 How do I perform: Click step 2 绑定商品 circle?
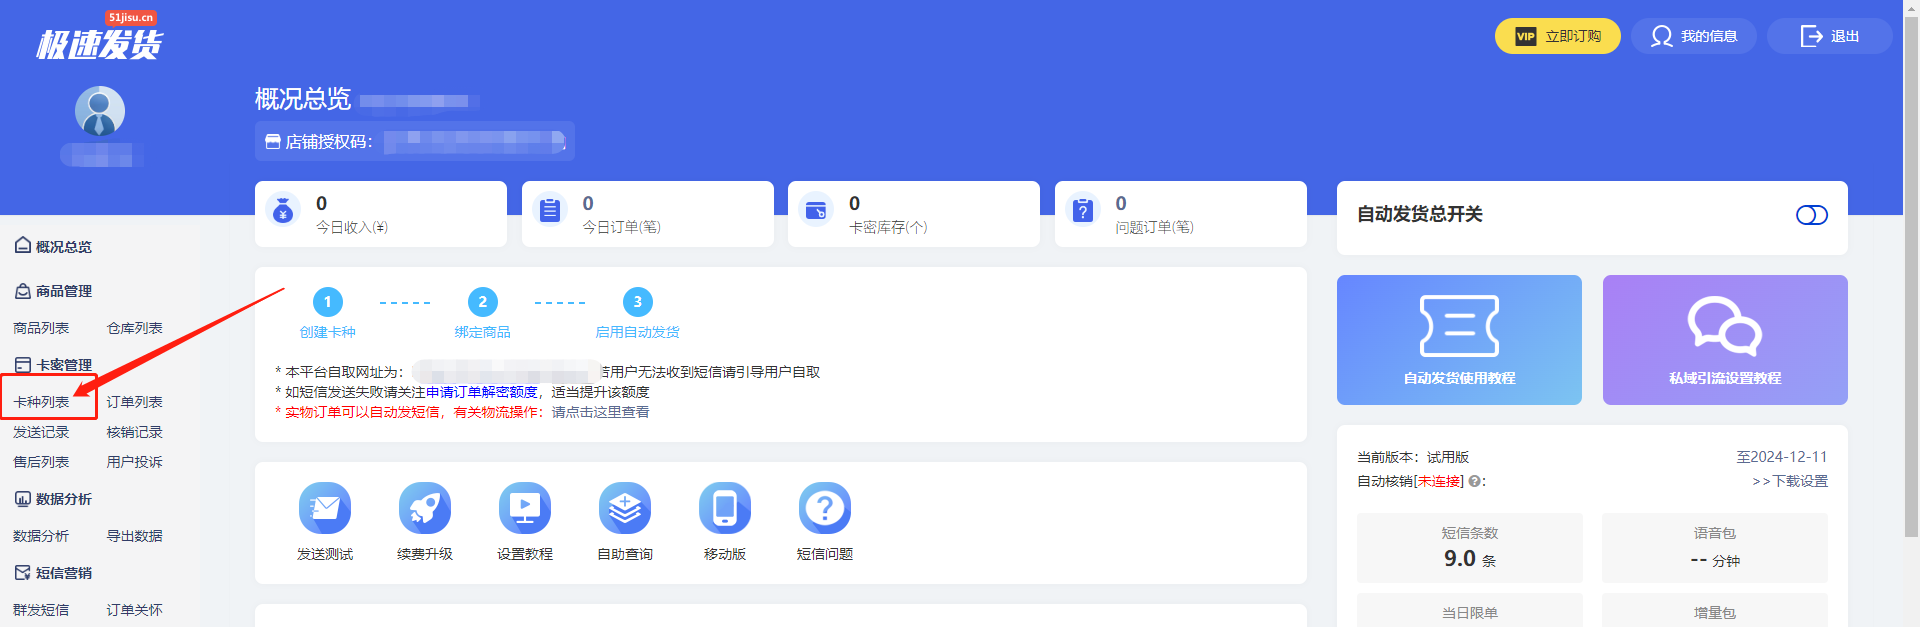pos(483,302)
